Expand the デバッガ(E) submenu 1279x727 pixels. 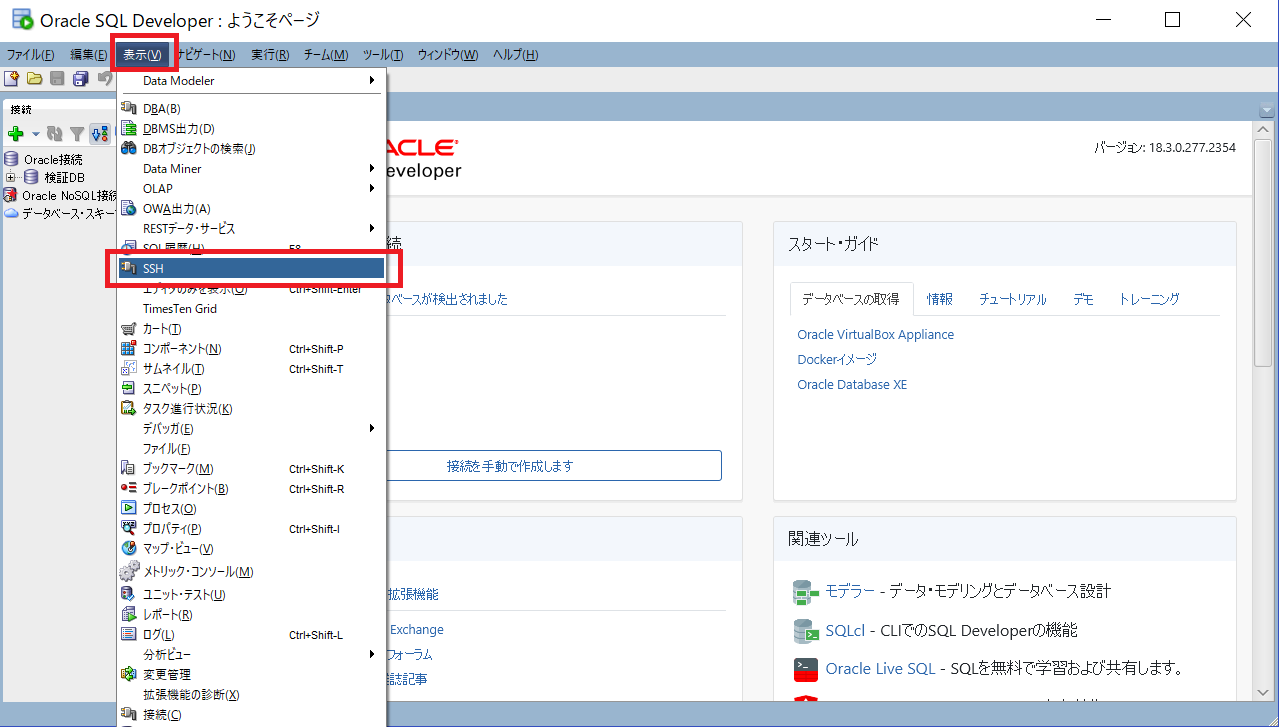point(251,428)
